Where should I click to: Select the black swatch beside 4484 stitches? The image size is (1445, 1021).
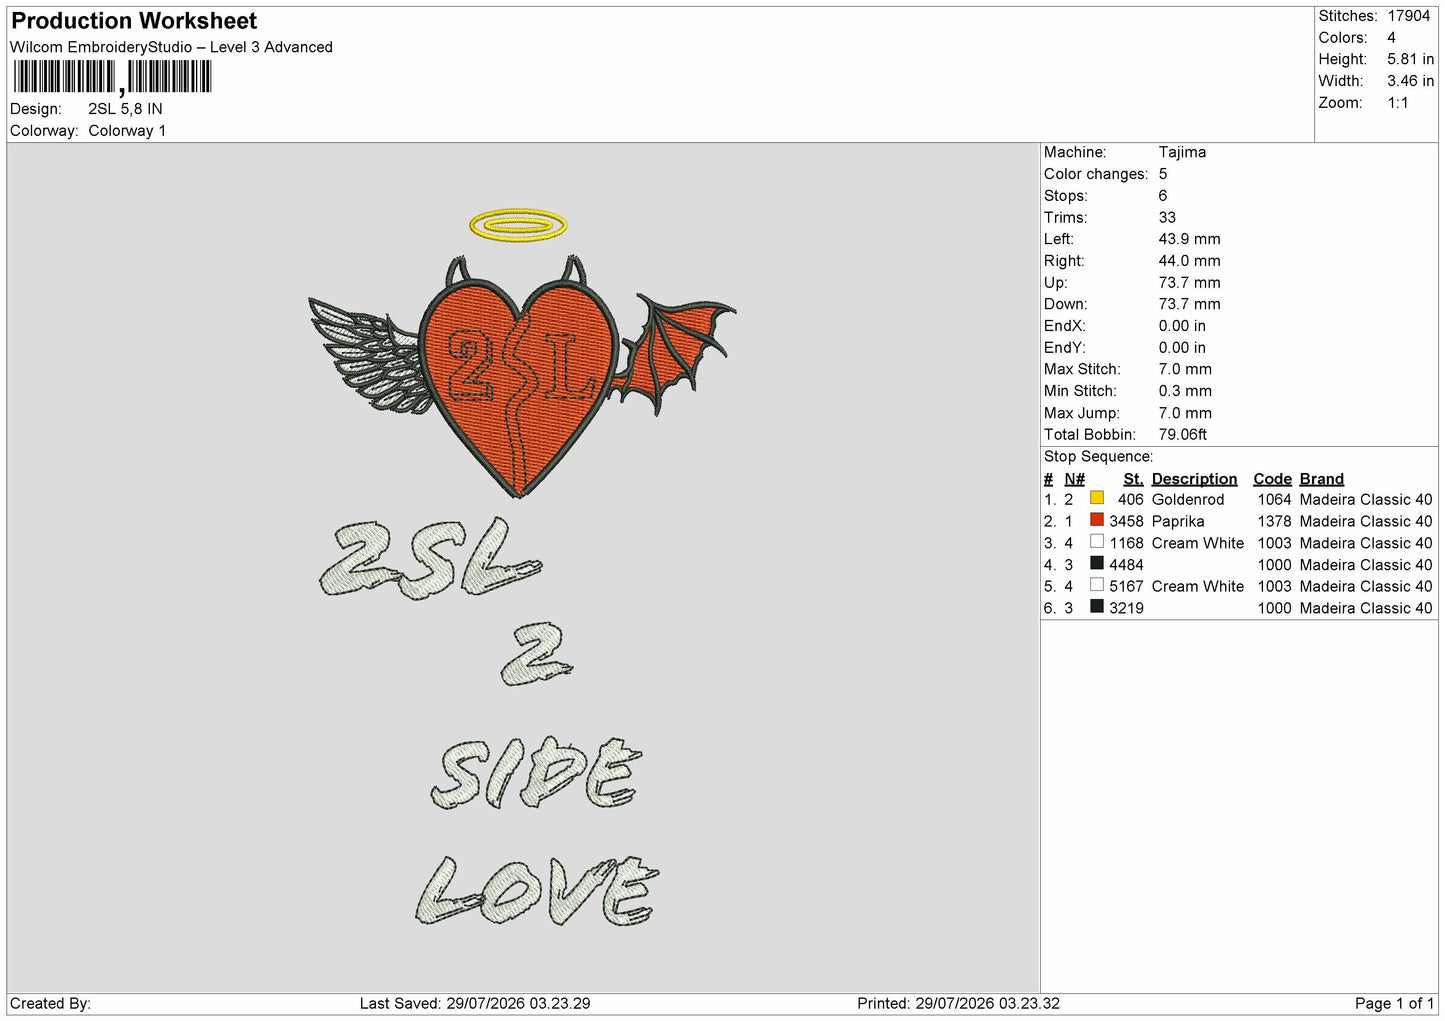pos(1097,564)
